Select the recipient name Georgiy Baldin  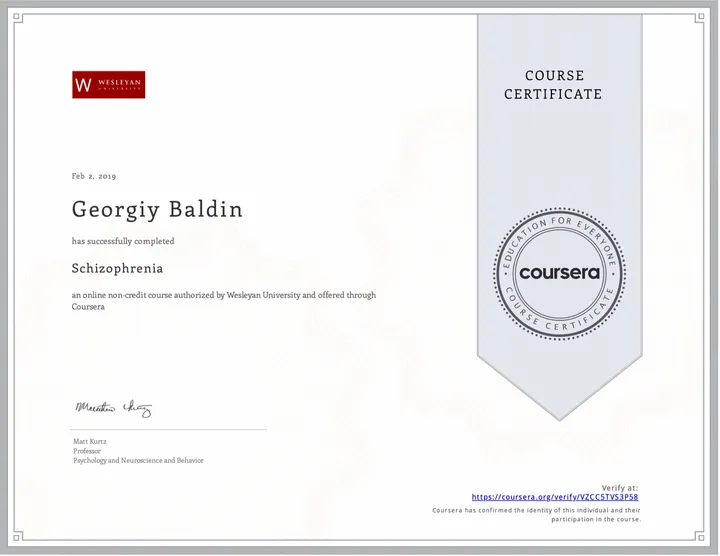coord(157,210)
